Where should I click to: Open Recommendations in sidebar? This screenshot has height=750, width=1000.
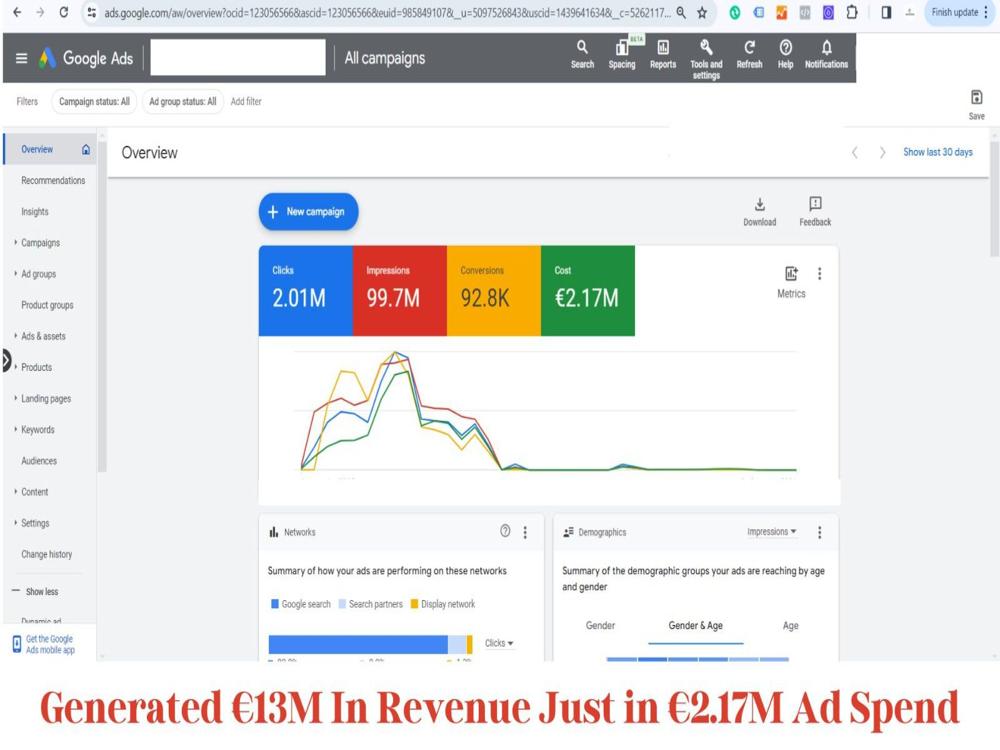click(53, 180)
